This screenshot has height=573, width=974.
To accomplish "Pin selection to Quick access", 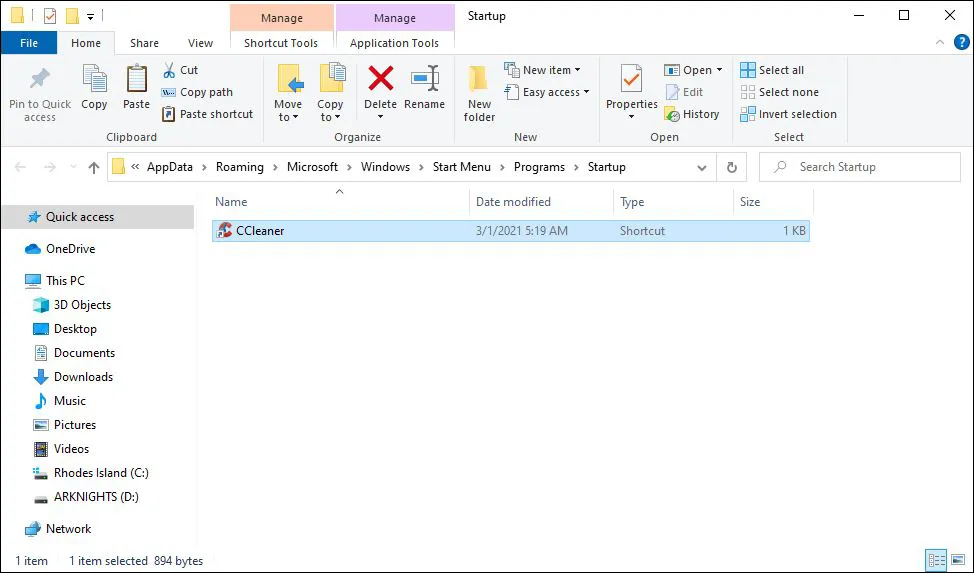I will [40, 93].
